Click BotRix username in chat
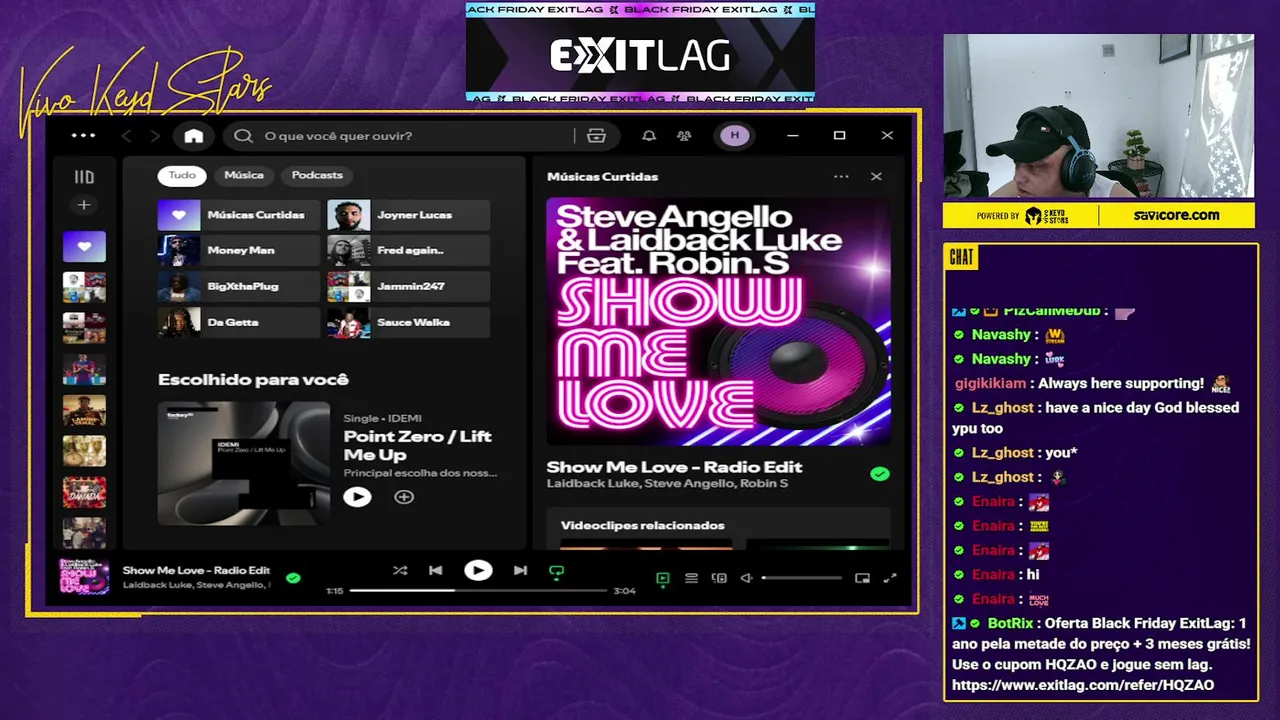Screen dimensions: 1280x720 pyautogui.click(x=1011, y=623)
